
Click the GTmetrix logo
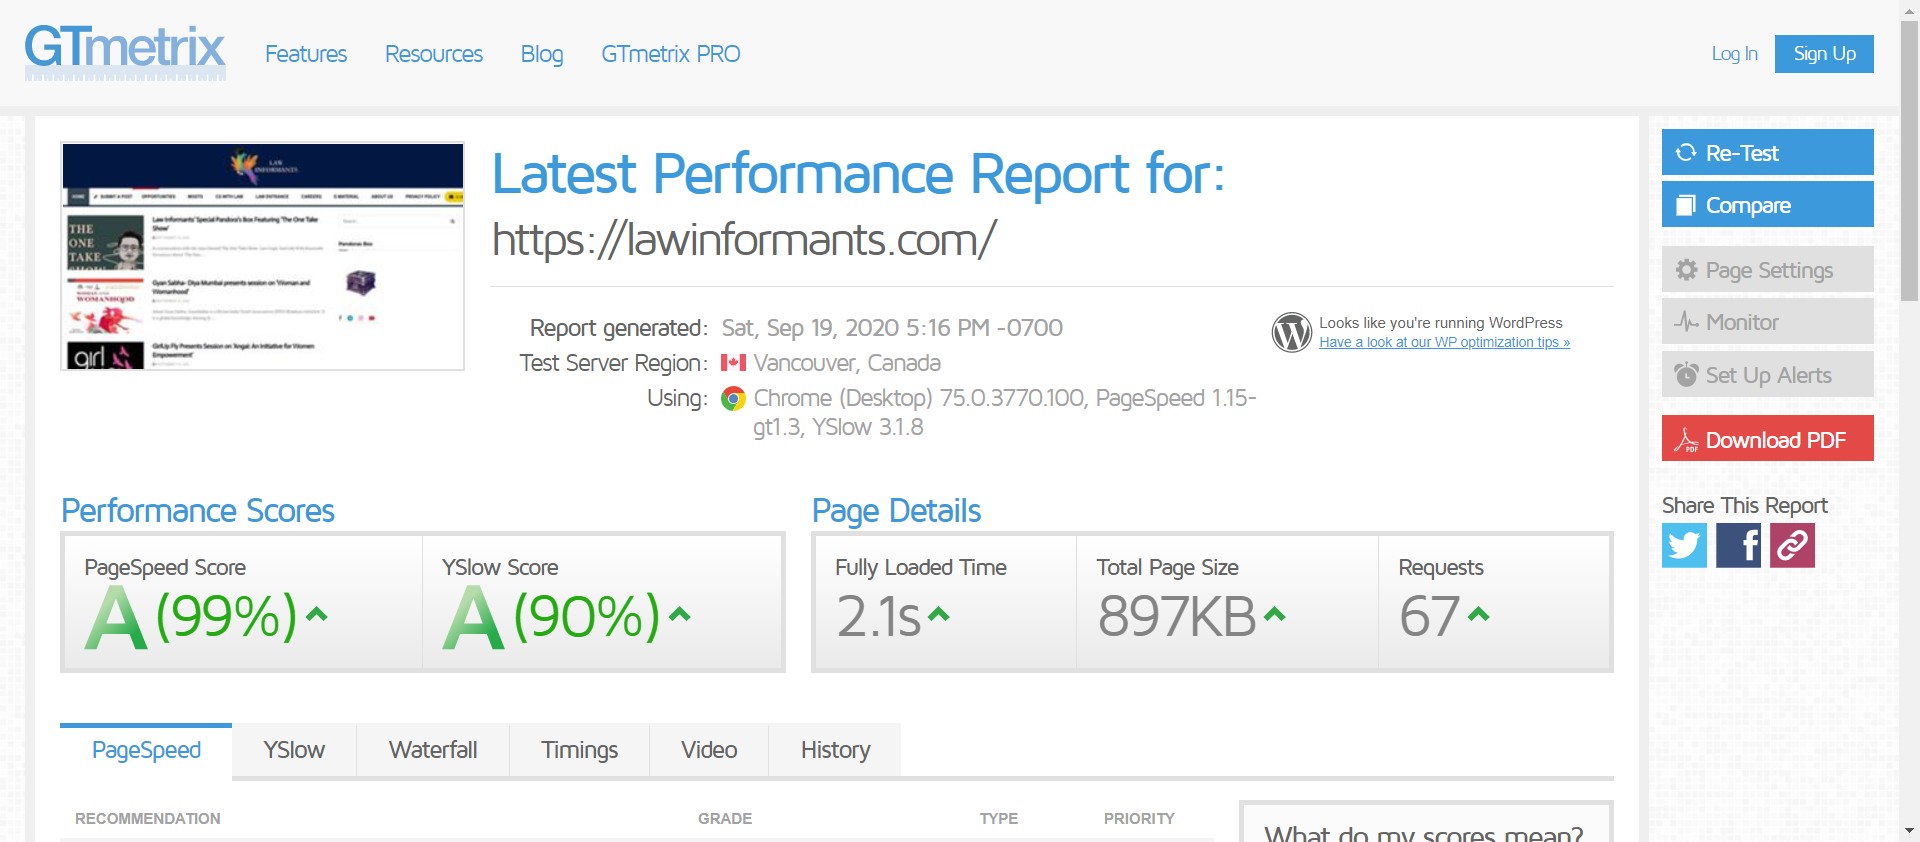coord(125,52)
